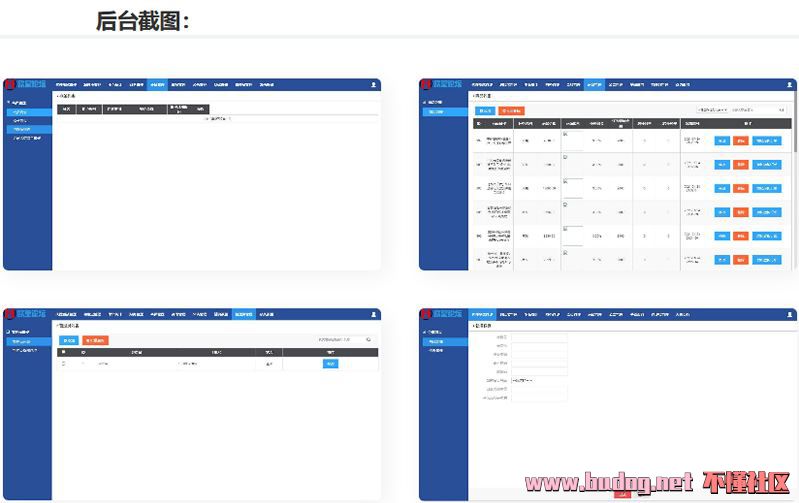Click search field in bottom-left panel
This screenshot has height=503, width=799.
(344, 339)
